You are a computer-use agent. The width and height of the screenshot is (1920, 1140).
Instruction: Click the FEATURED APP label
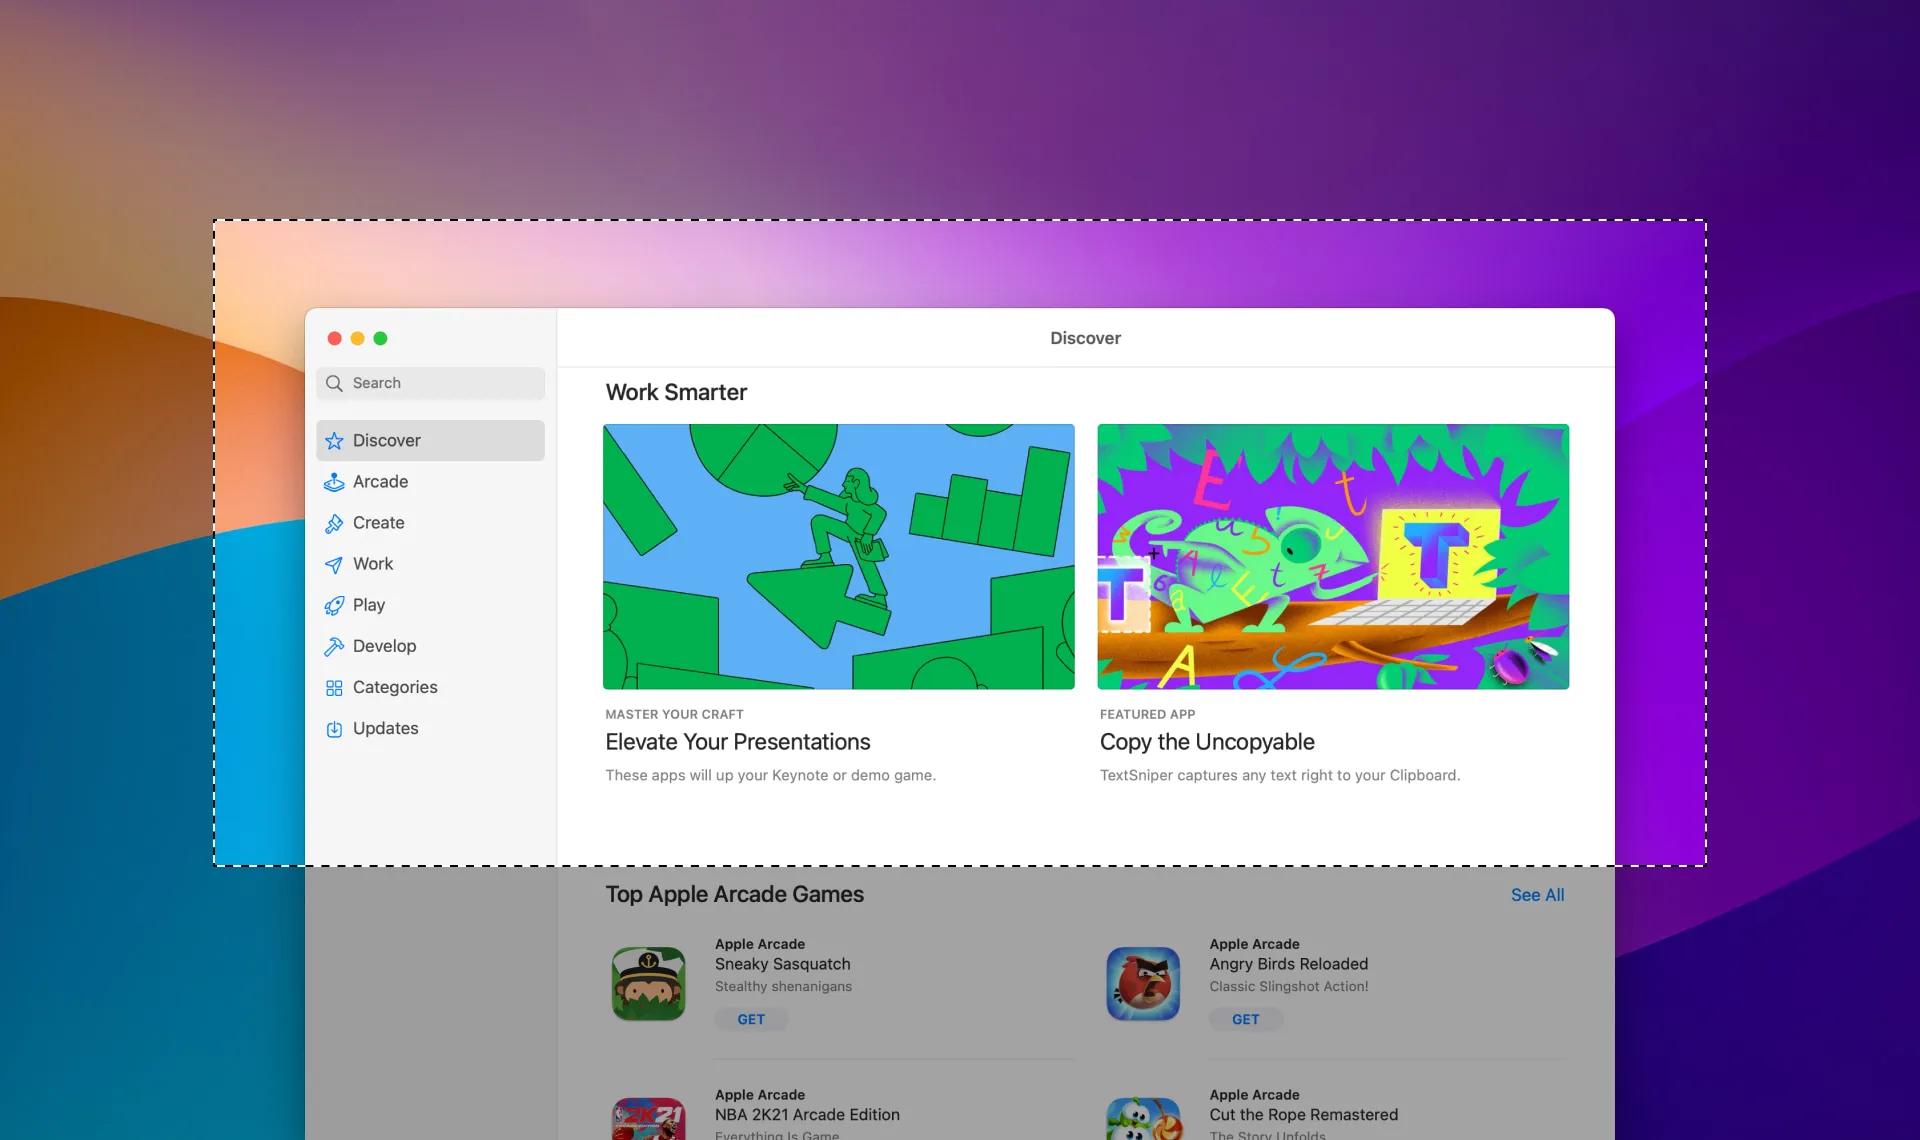click(x=1147, y=714)
